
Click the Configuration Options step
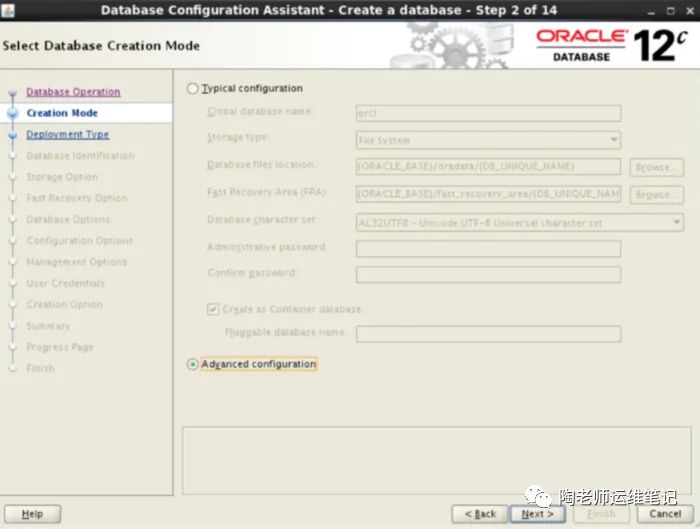79,241
